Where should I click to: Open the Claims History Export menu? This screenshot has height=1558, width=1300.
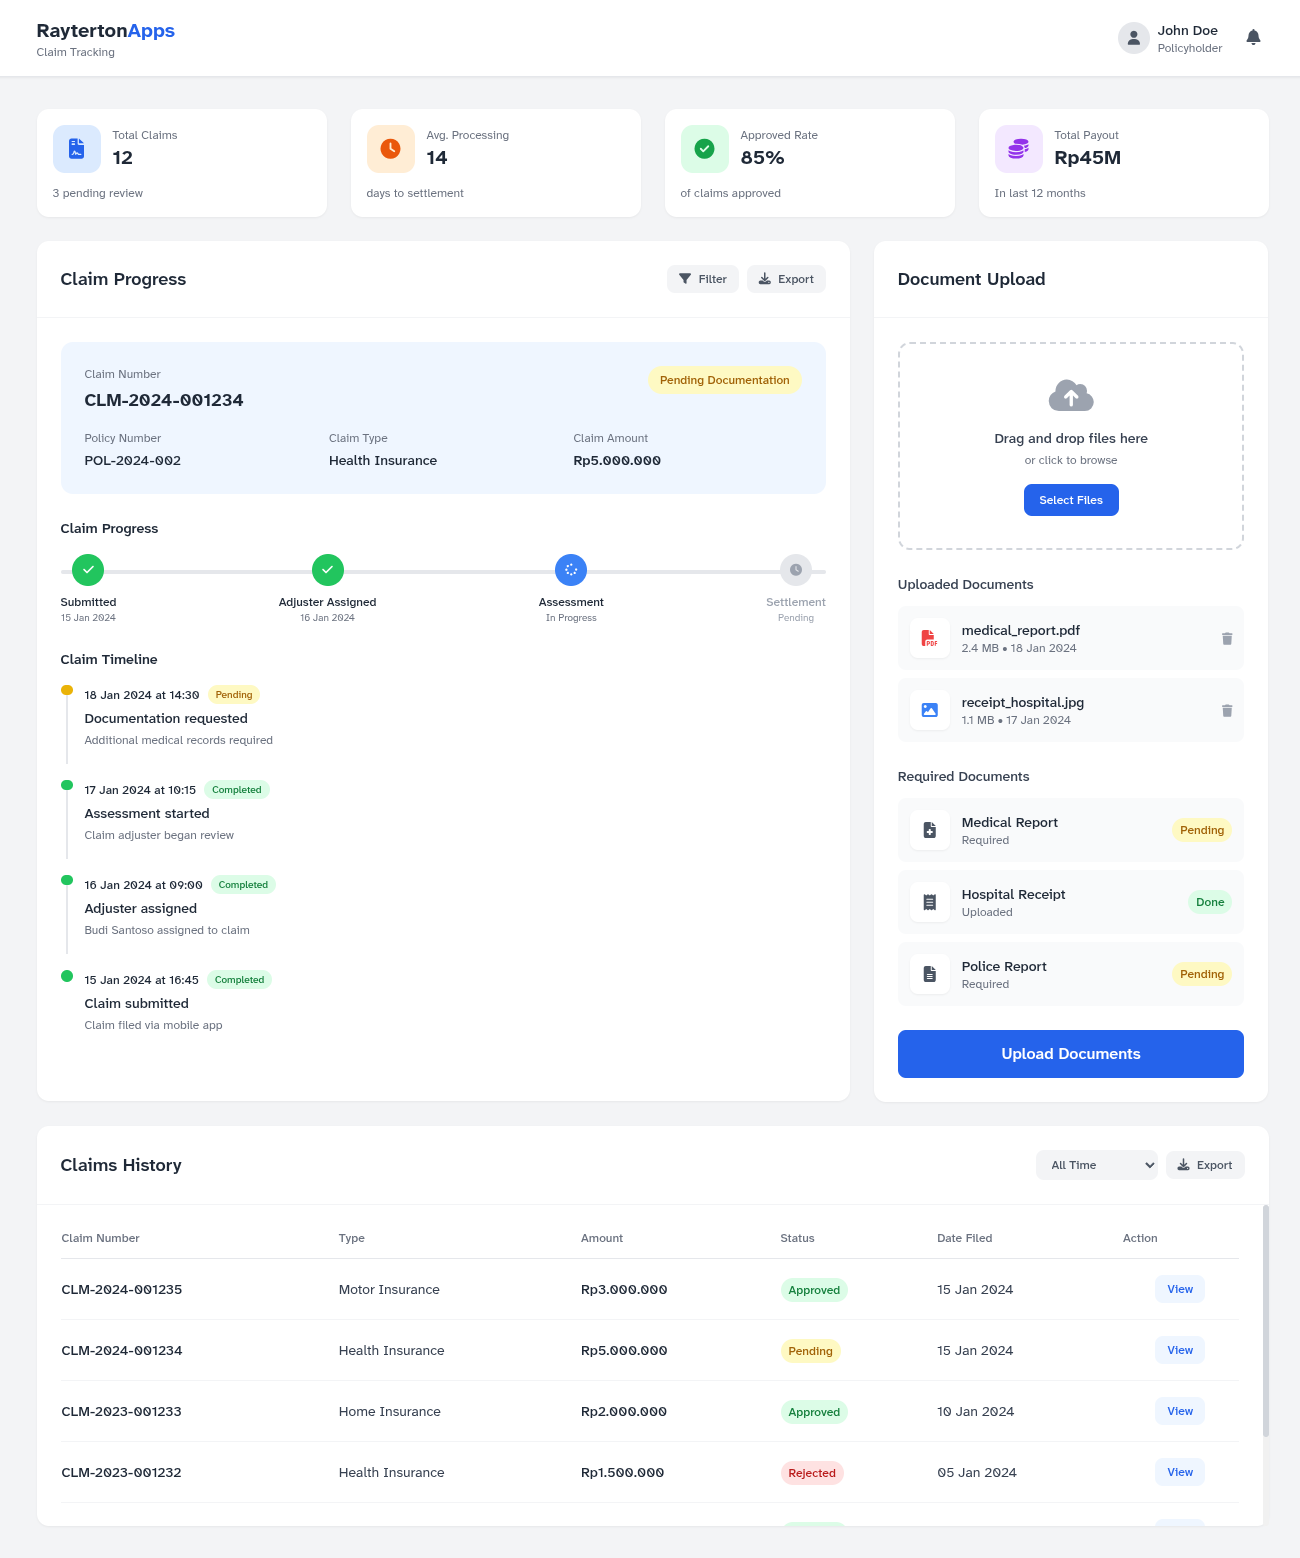coord(1205,1165)
